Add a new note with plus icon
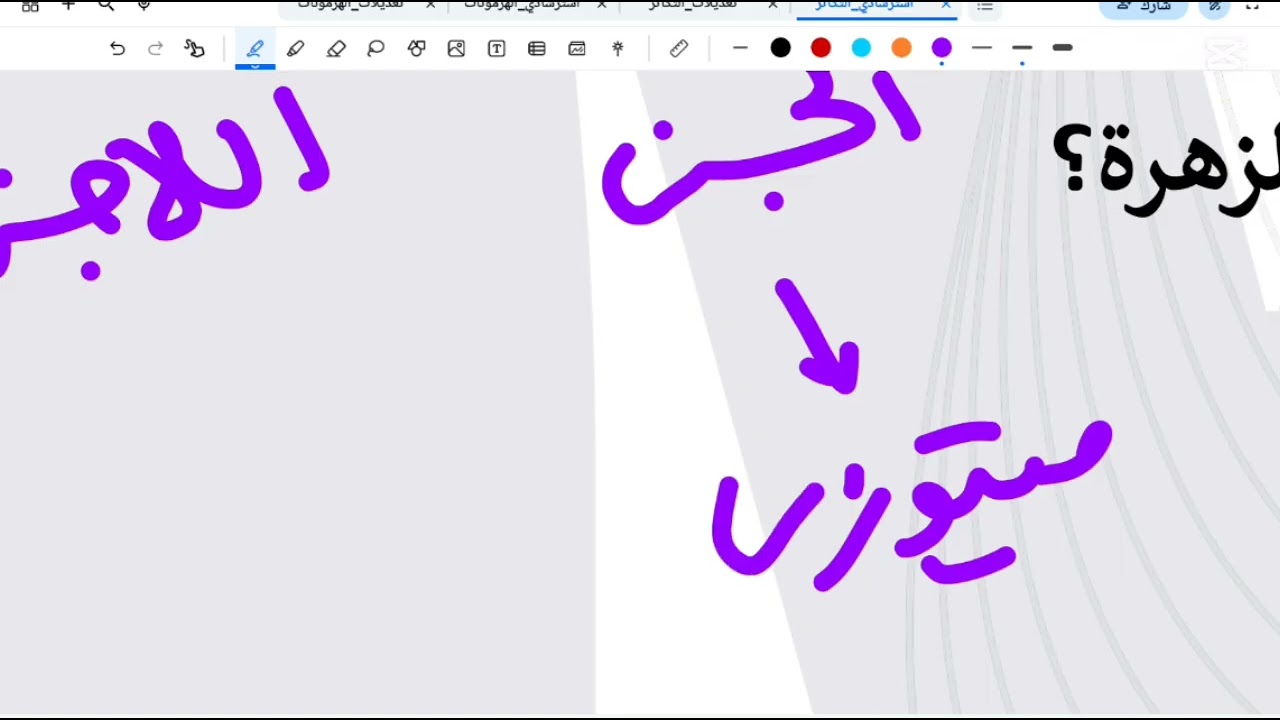1280x720 pixels. coord(68,6)
